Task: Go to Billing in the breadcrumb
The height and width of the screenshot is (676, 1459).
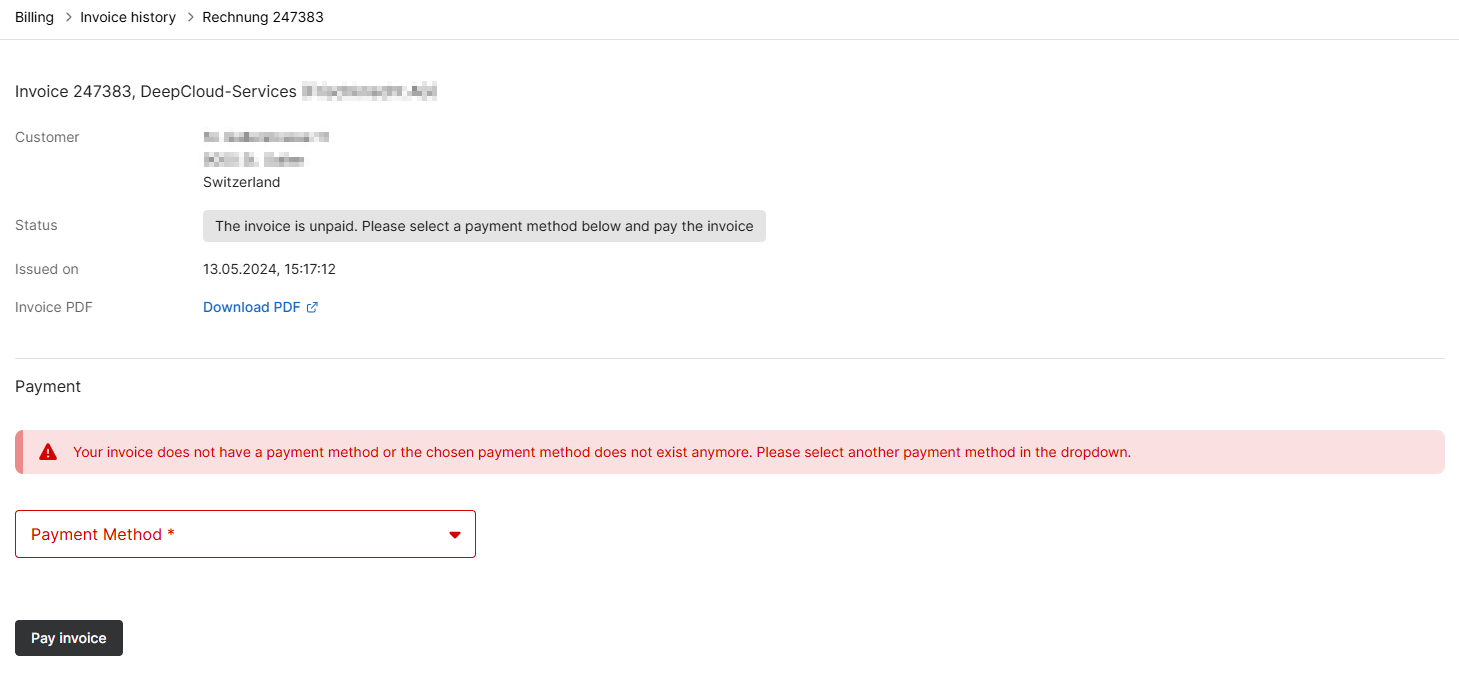Action: (x=34, y=17)
